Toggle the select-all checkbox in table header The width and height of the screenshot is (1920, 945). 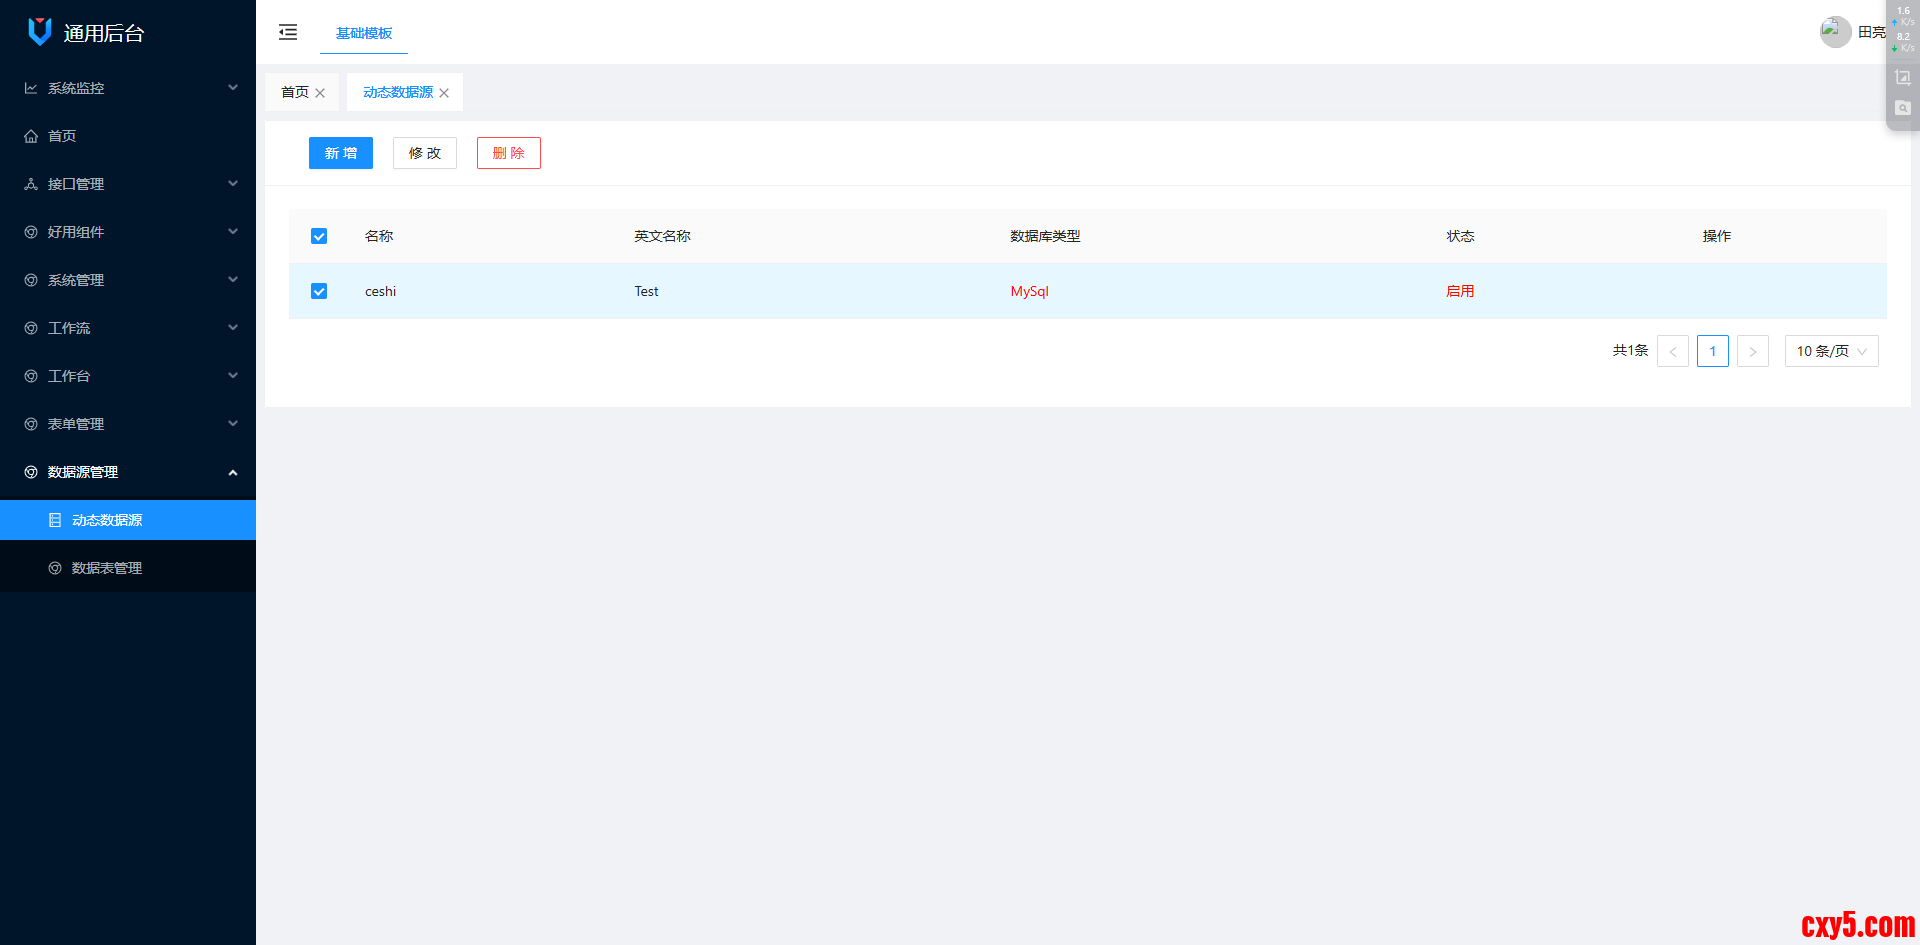pos(319,236)
